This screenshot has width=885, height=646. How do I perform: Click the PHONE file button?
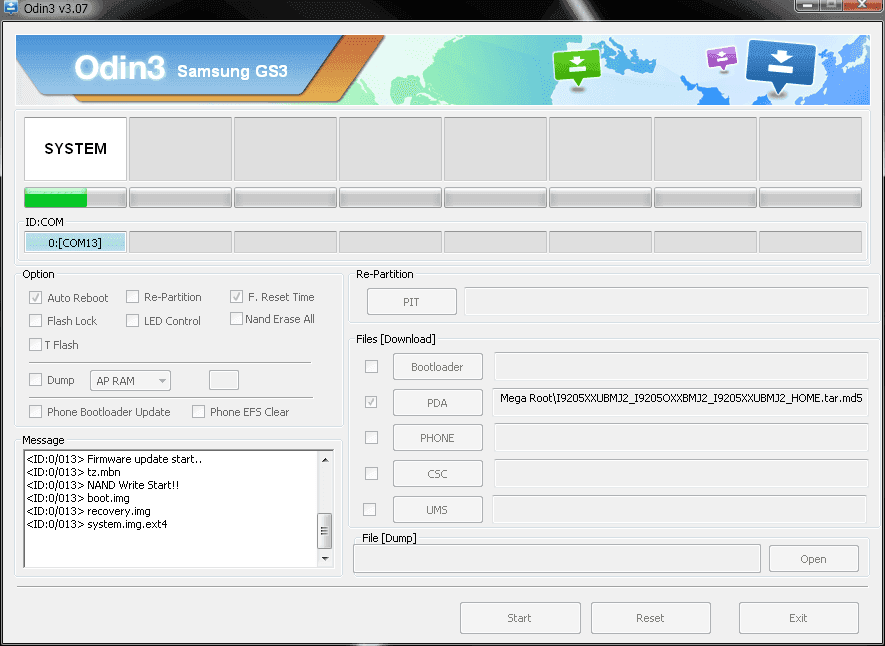(x=437, y=438)
